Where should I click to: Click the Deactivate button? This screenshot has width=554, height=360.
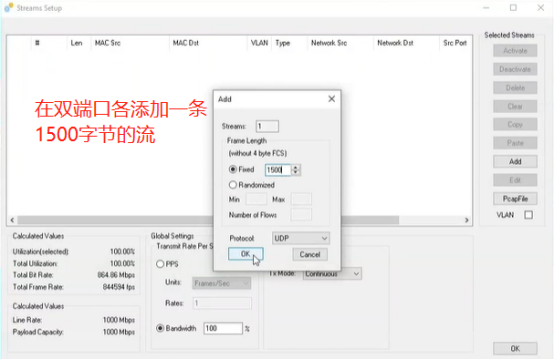click(515, 69)
